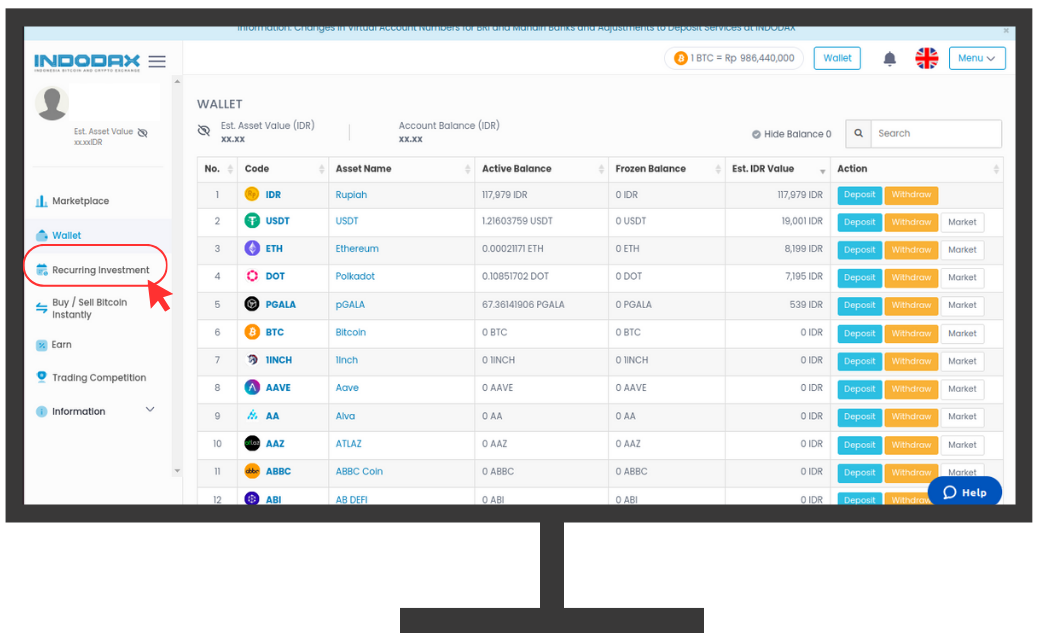The image size is (1039, 633).
Task: Click the INDODAX logo
Action: pos(87,62)
